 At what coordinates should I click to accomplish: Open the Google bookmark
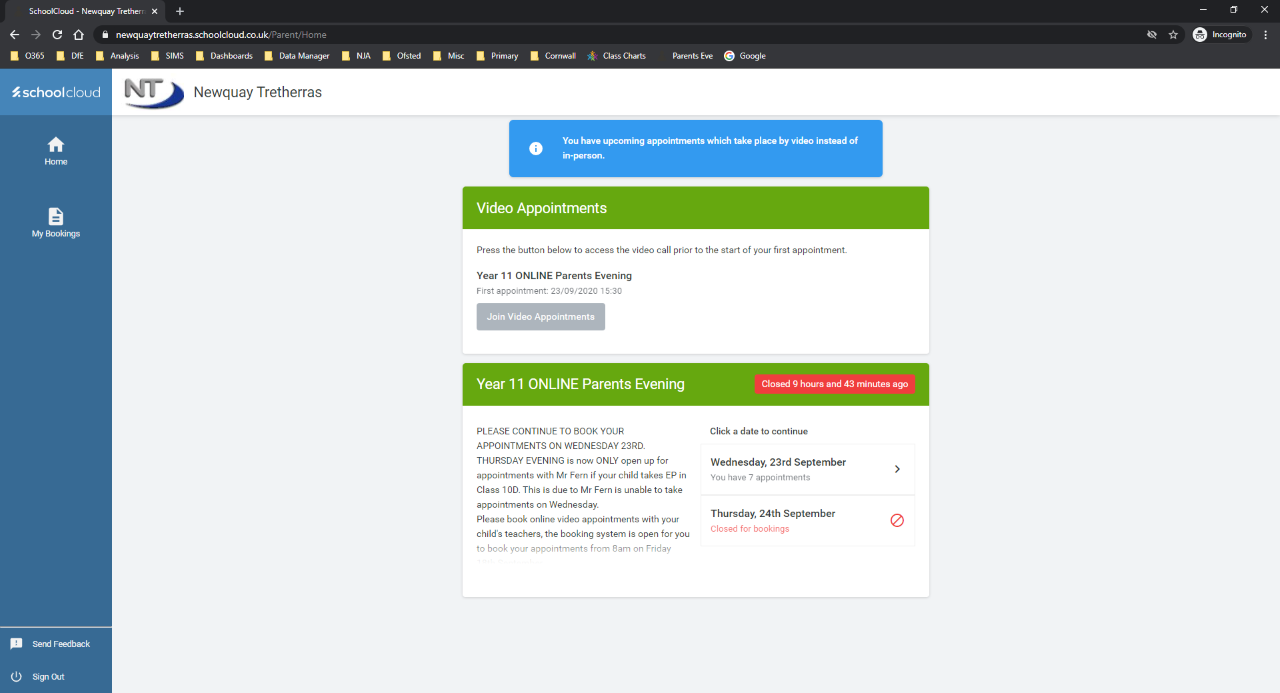coord(745,56)
